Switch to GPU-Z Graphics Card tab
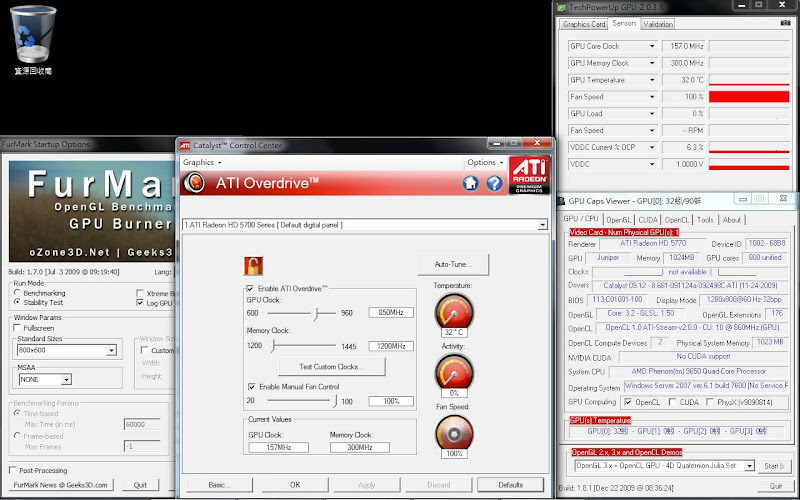This screenshot has height=500, width=800. click(584, 24)
